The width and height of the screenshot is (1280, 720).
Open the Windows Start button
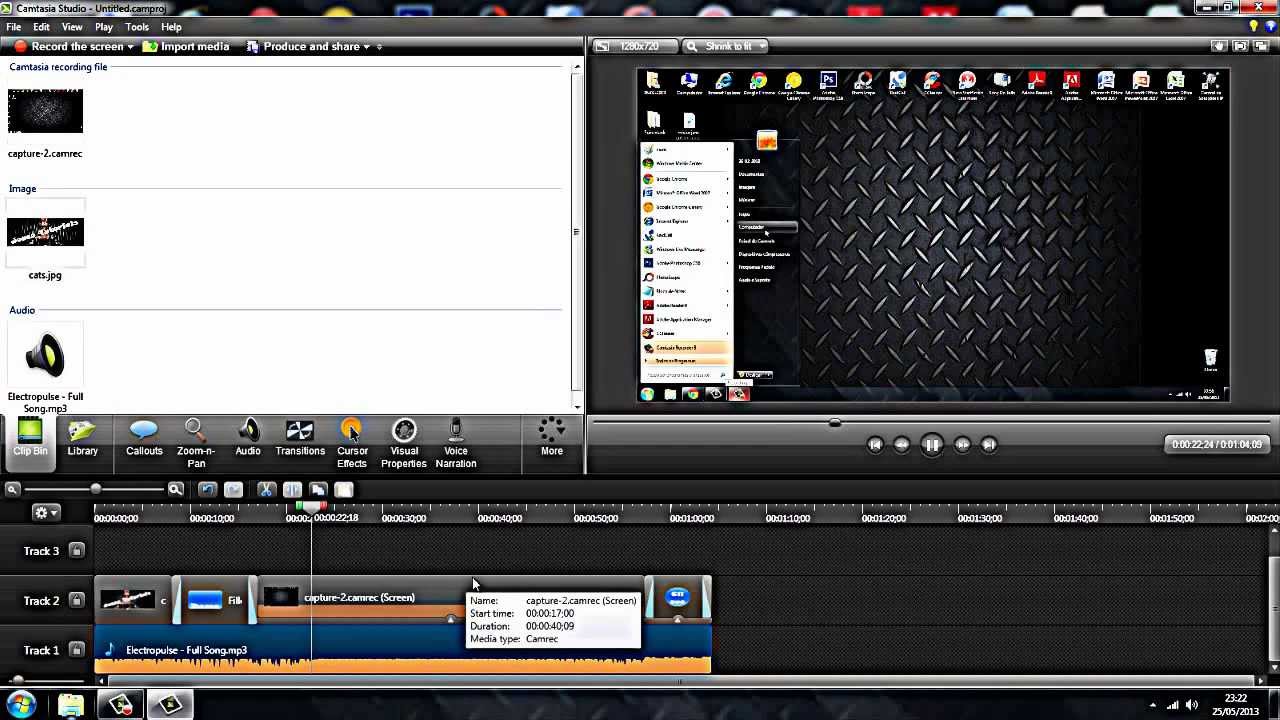pyautogui.click(x=21, y=704)
